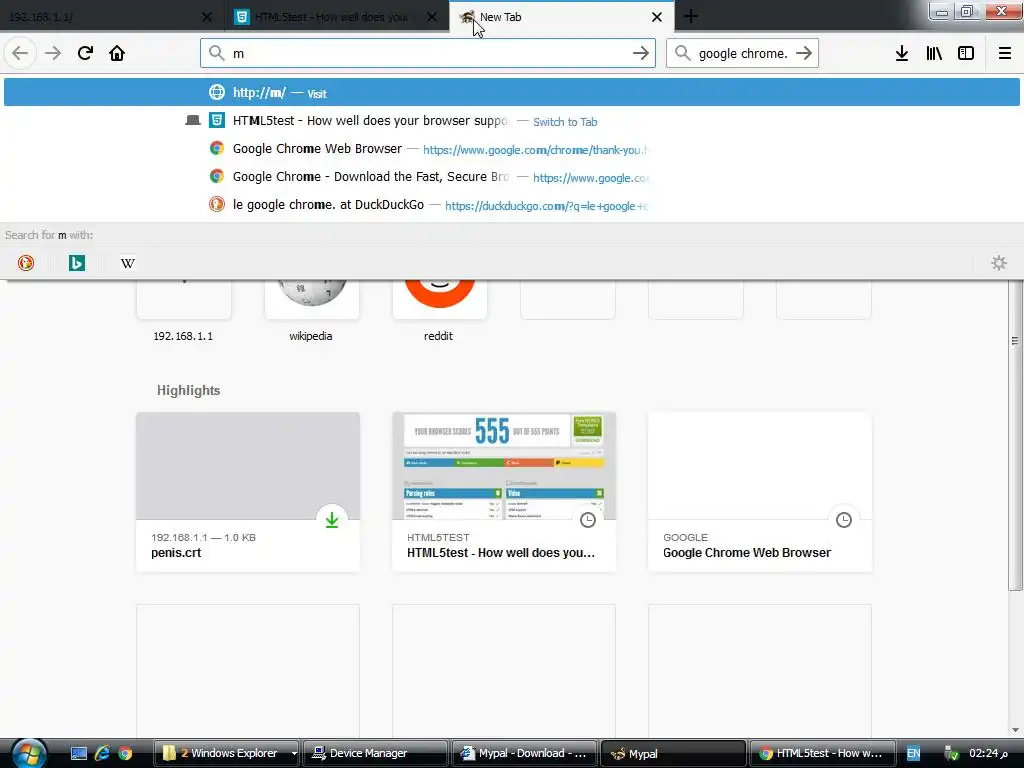This screenshot has width=1024, height=768.
Task: Open the Downloads panel
Action: point(902,53)
